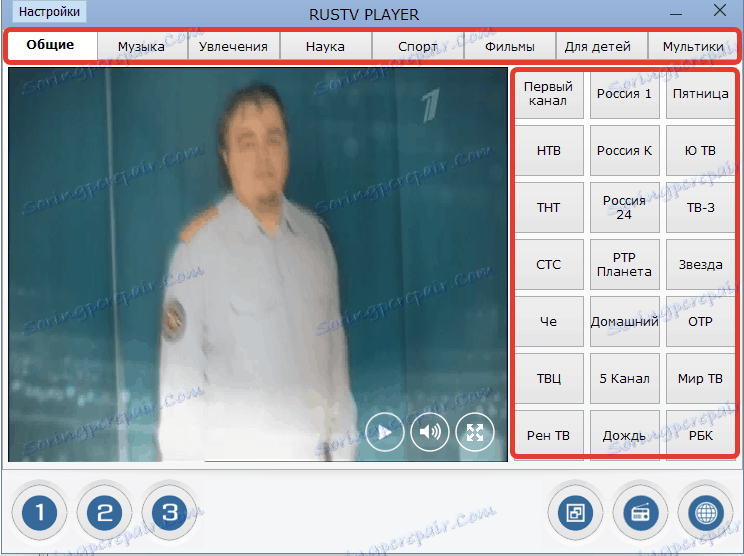Switch to the Музыка tab
The image size is (744, 556).
point(142,46)
